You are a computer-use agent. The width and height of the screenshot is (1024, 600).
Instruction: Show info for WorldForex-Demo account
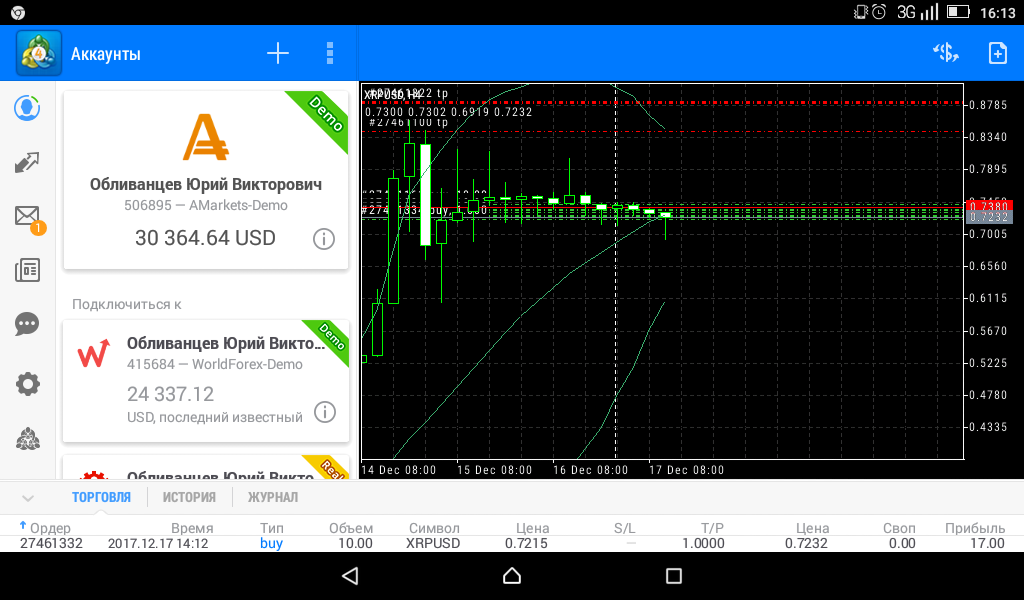click(x=325, y=412)
